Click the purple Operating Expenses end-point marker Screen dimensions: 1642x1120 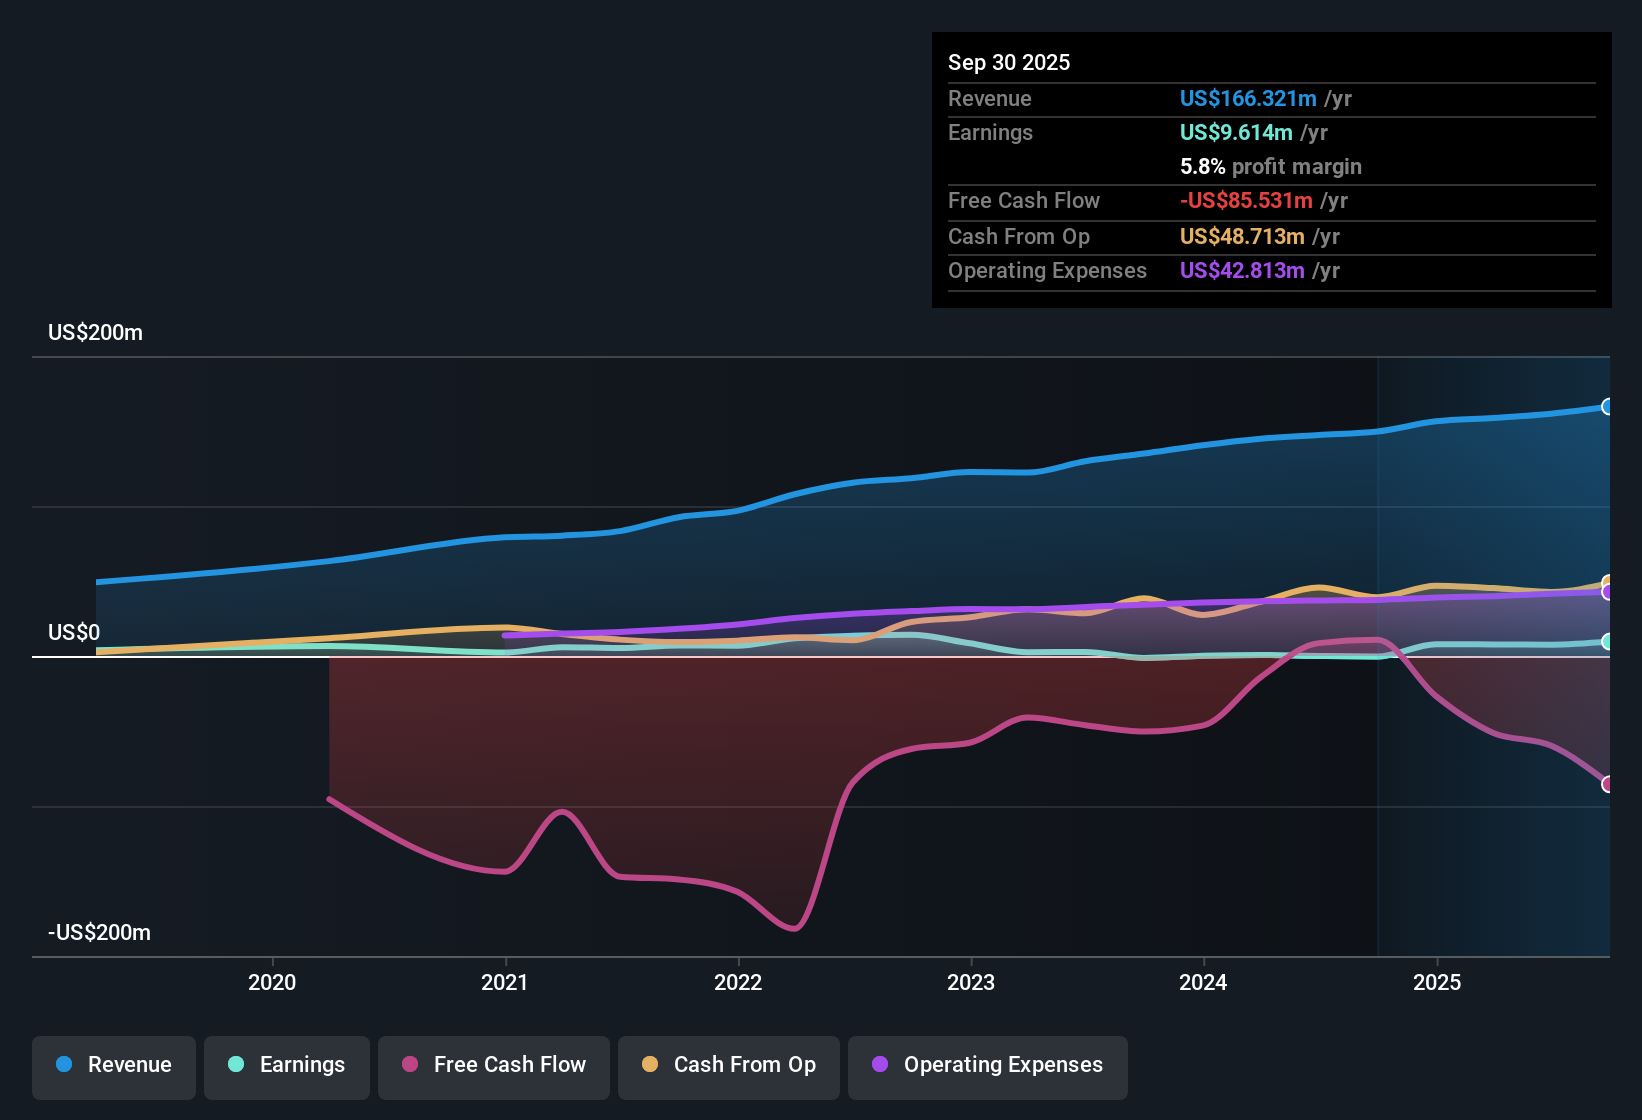pos(1608,593)
